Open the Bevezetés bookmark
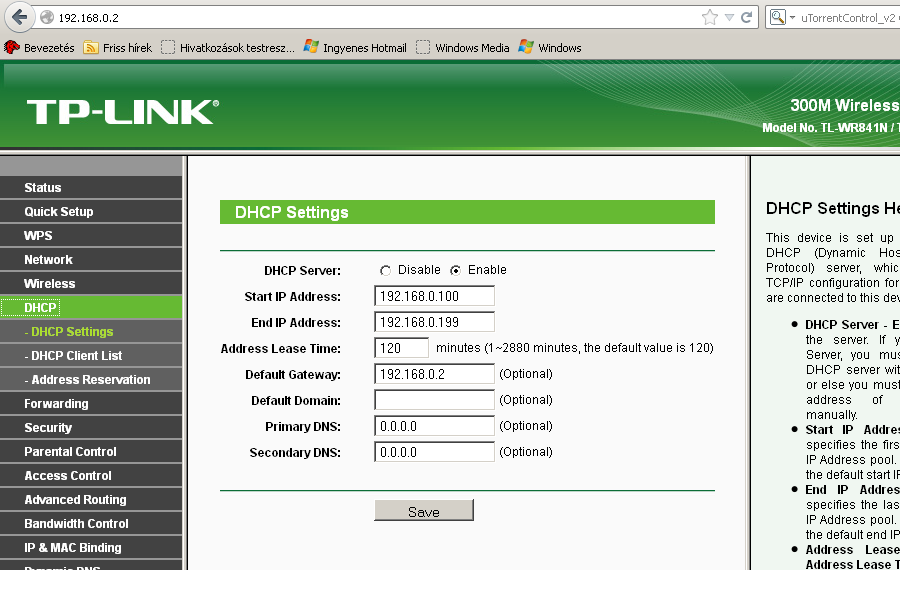This screenshot has height=610, width=900. coord(39,48)
